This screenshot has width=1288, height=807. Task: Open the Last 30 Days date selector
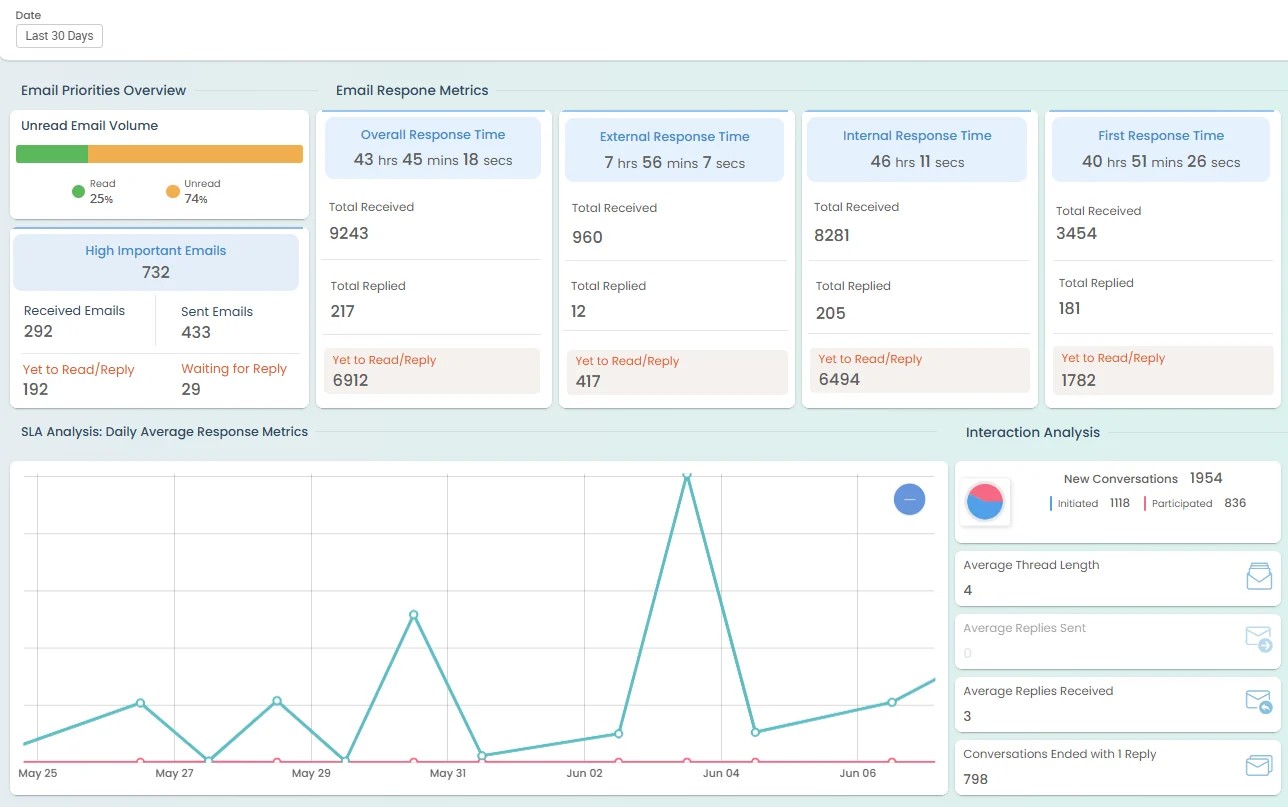58,35
